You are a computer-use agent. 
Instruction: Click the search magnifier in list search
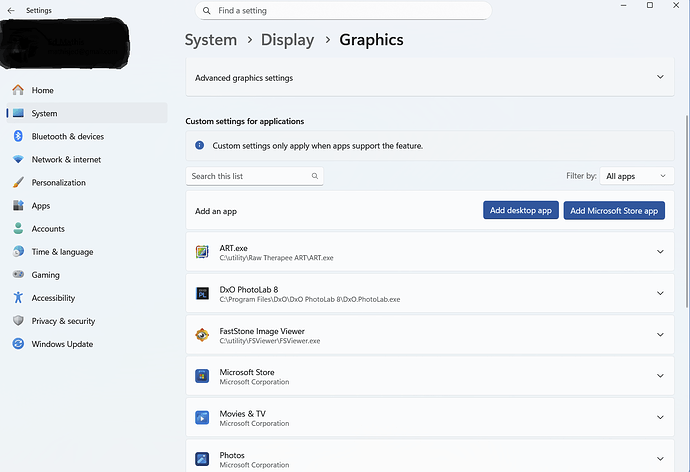315,176
